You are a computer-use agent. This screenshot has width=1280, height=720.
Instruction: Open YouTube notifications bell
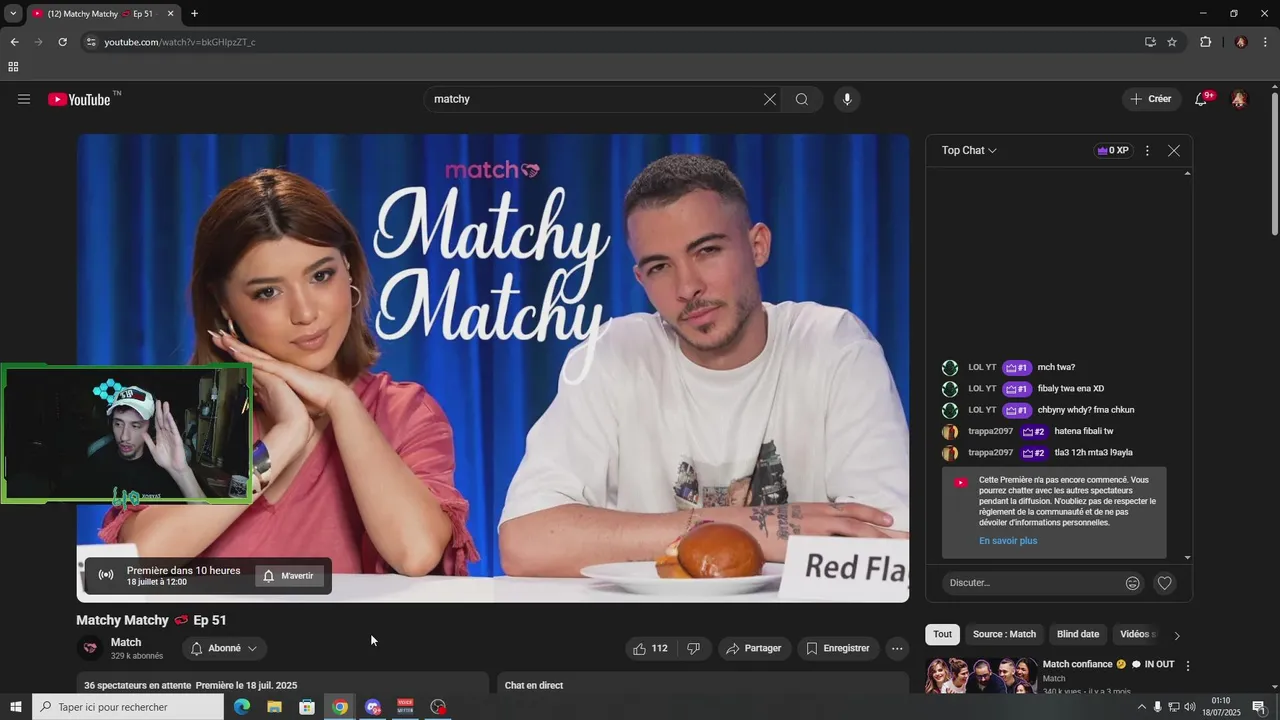coord(1202,99)
